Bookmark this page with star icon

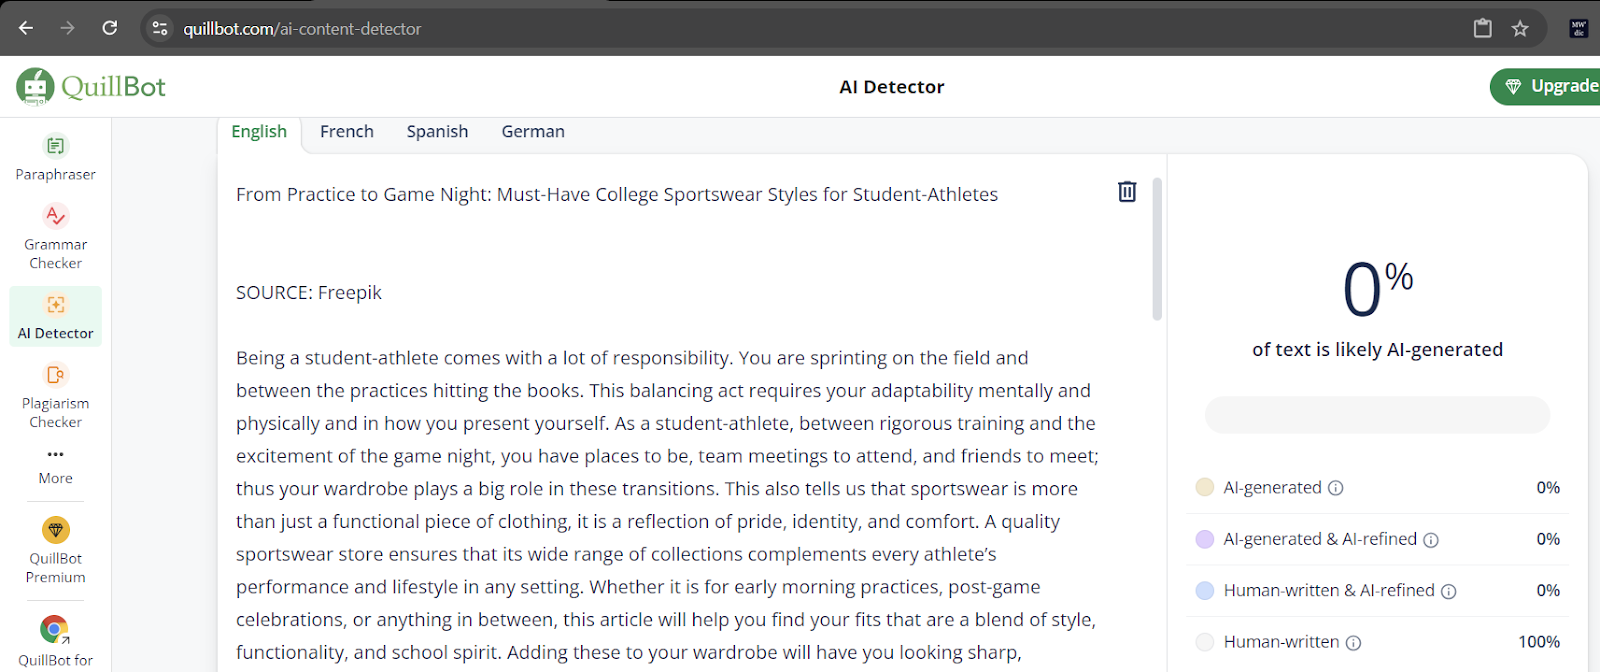point(1520,28)
